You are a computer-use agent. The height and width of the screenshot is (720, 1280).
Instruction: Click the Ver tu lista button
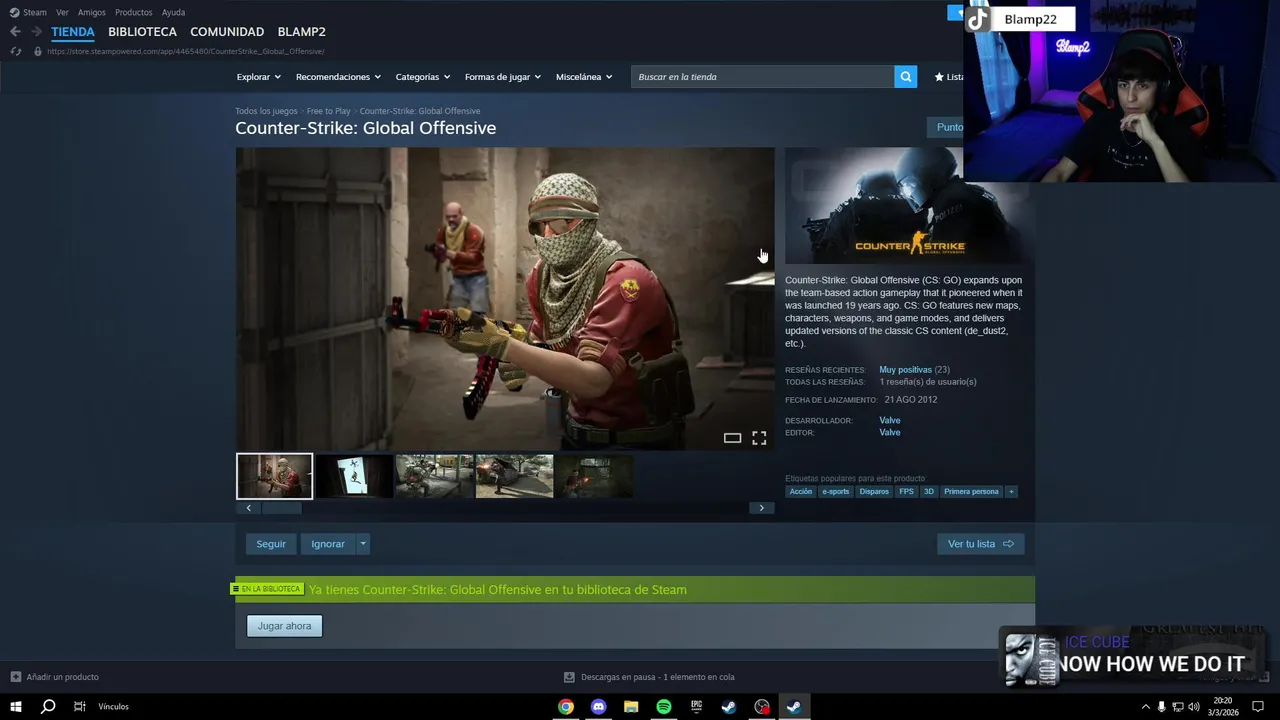980,544
